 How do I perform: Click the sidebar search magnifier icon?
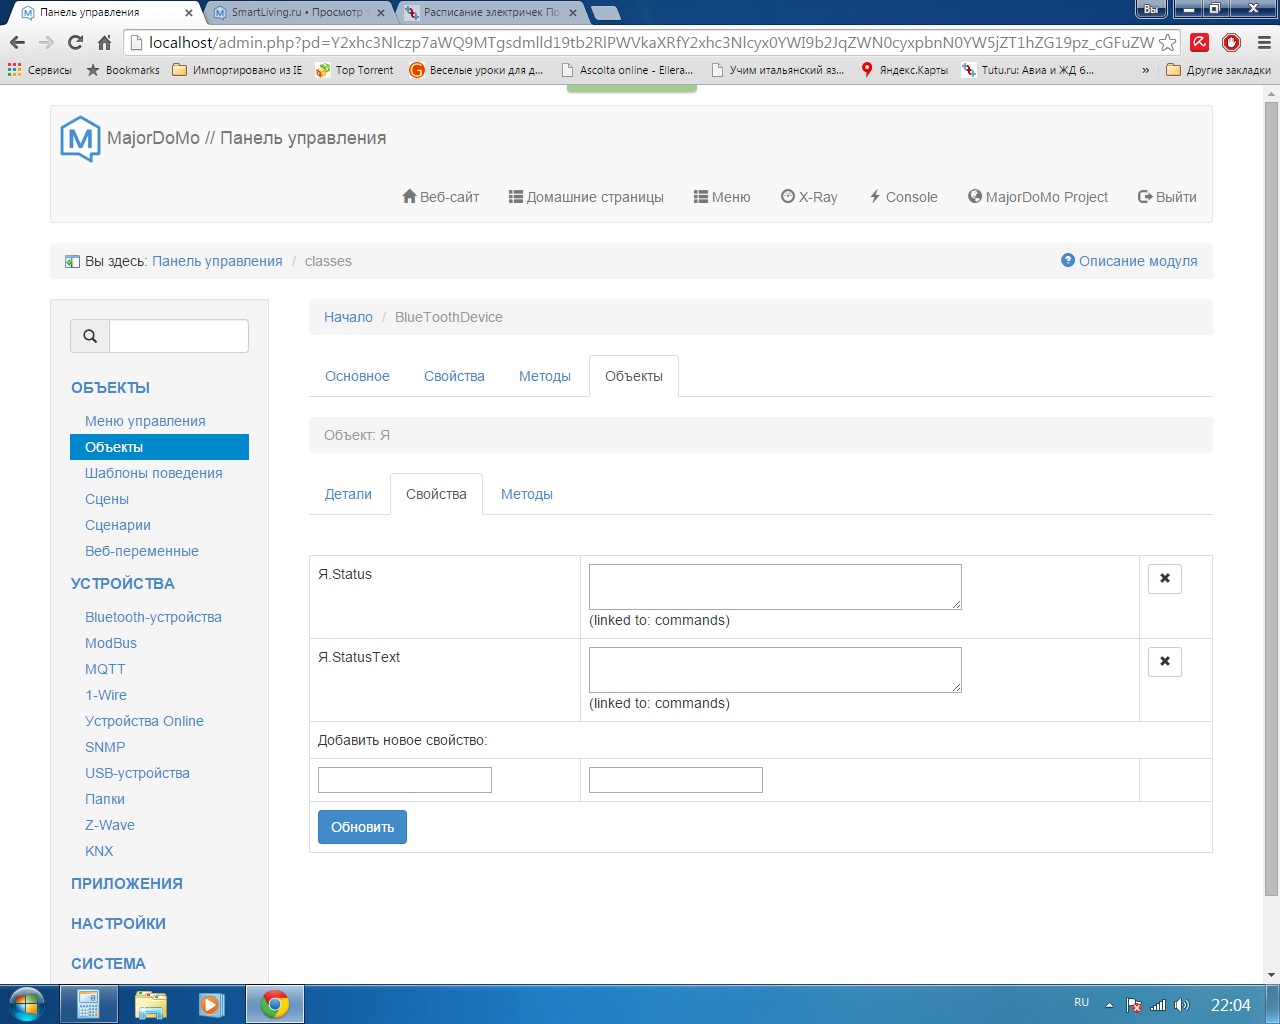[x=90, y=336]
